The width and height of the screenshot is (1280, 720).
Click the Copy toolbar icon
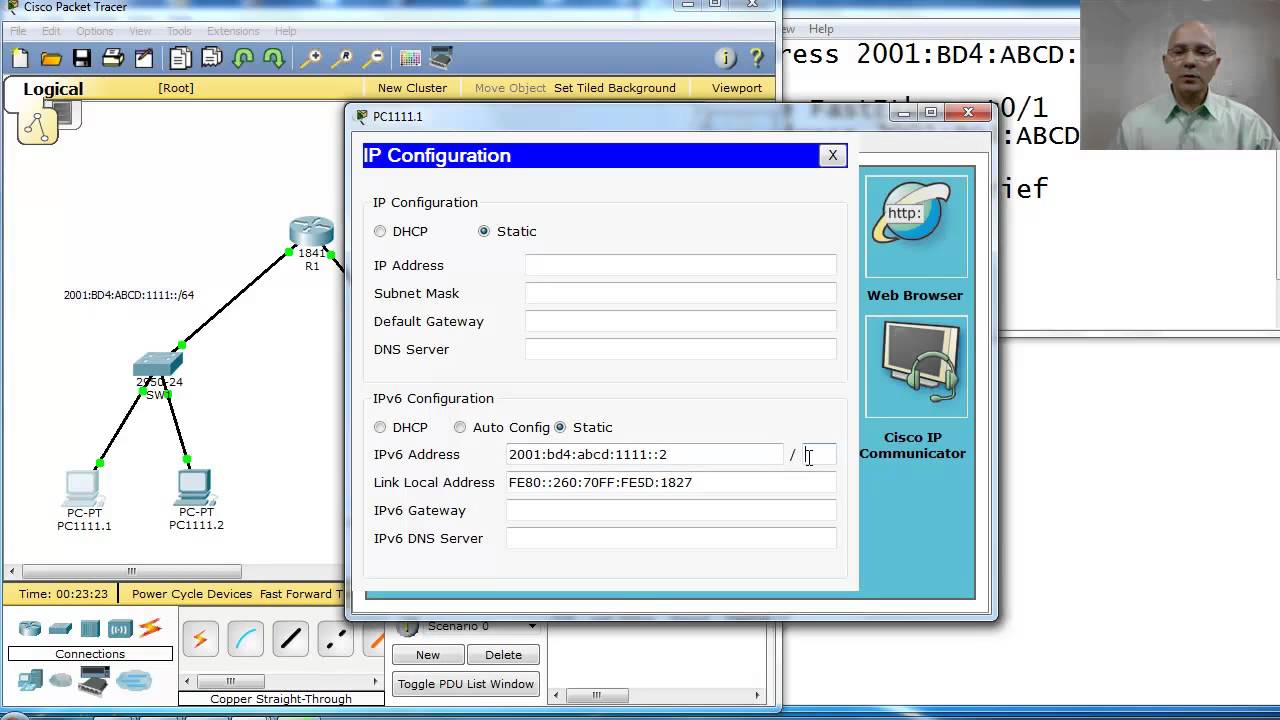coord(180,59)
